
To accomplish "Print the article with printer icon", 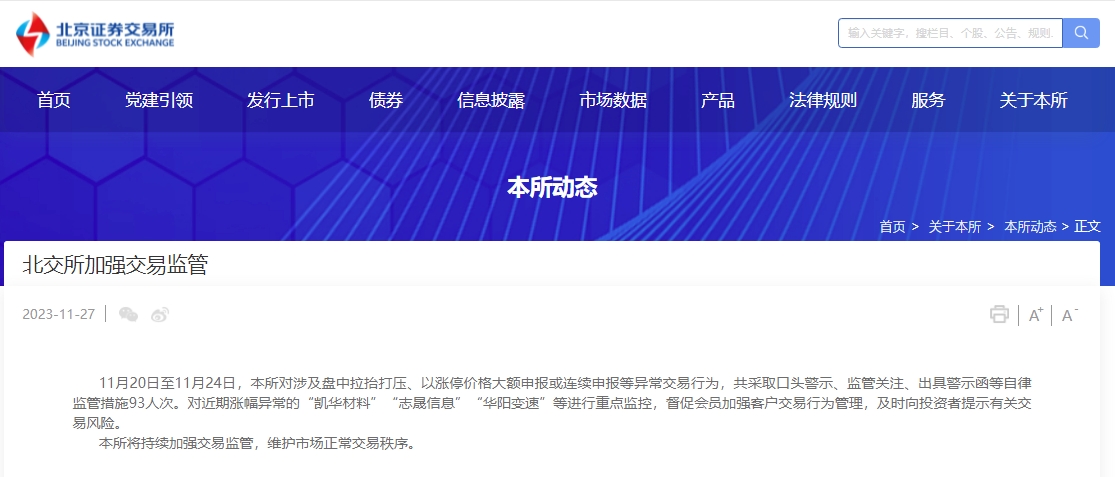I will point(999,315).
